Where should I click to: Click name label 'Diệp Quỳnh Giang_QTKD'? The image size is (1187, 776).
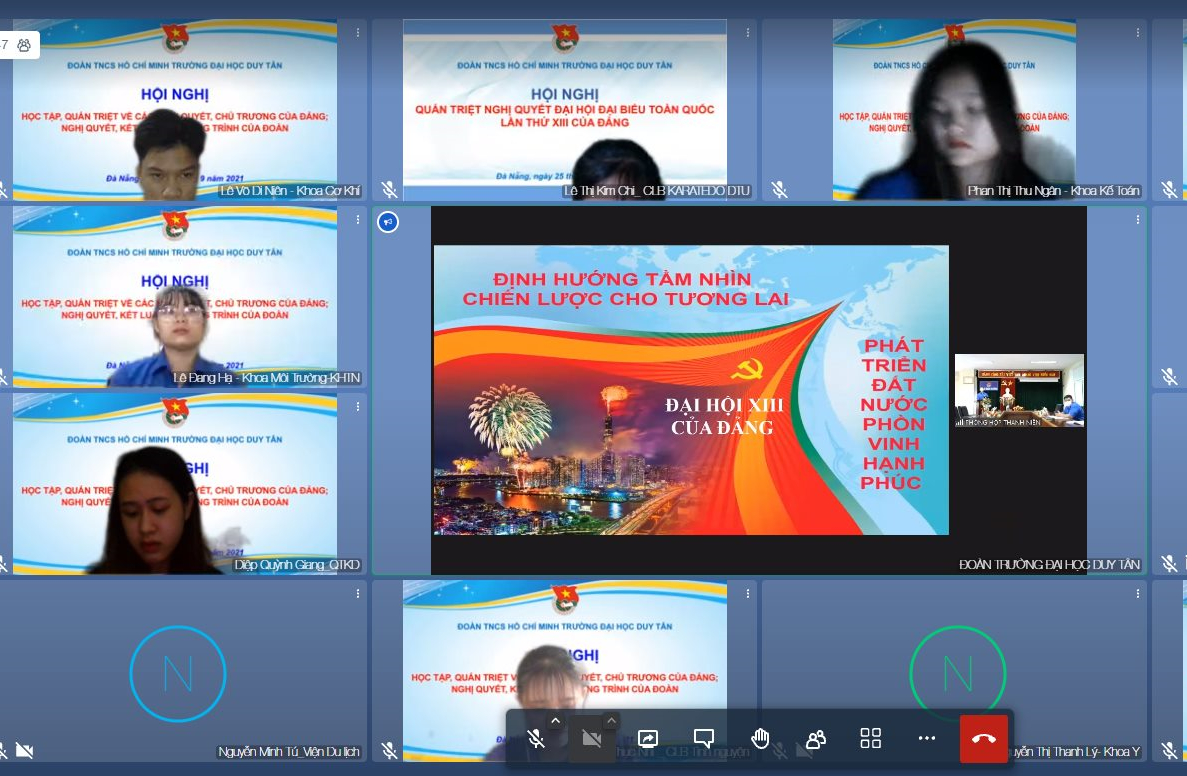297,565
